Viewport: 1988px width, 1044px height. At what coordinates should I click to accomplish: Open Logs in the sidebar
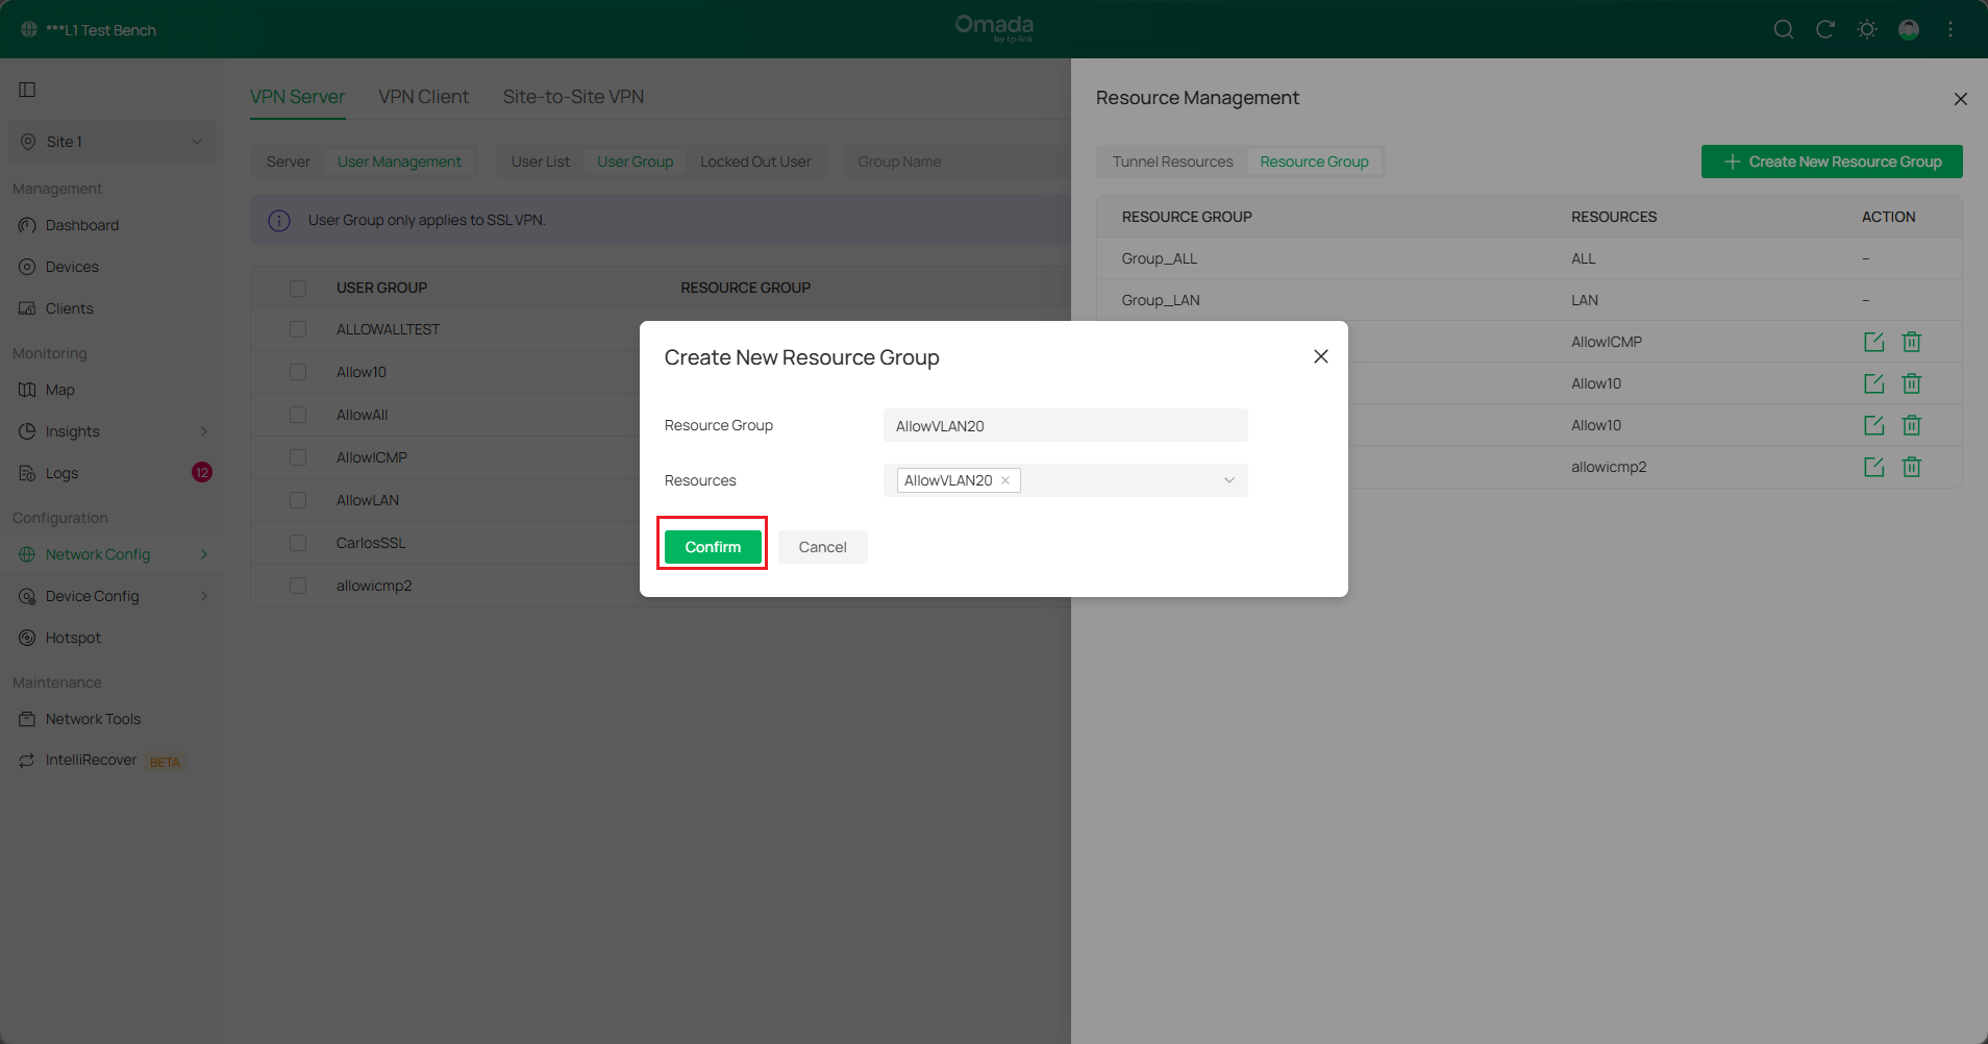(61, 473)
